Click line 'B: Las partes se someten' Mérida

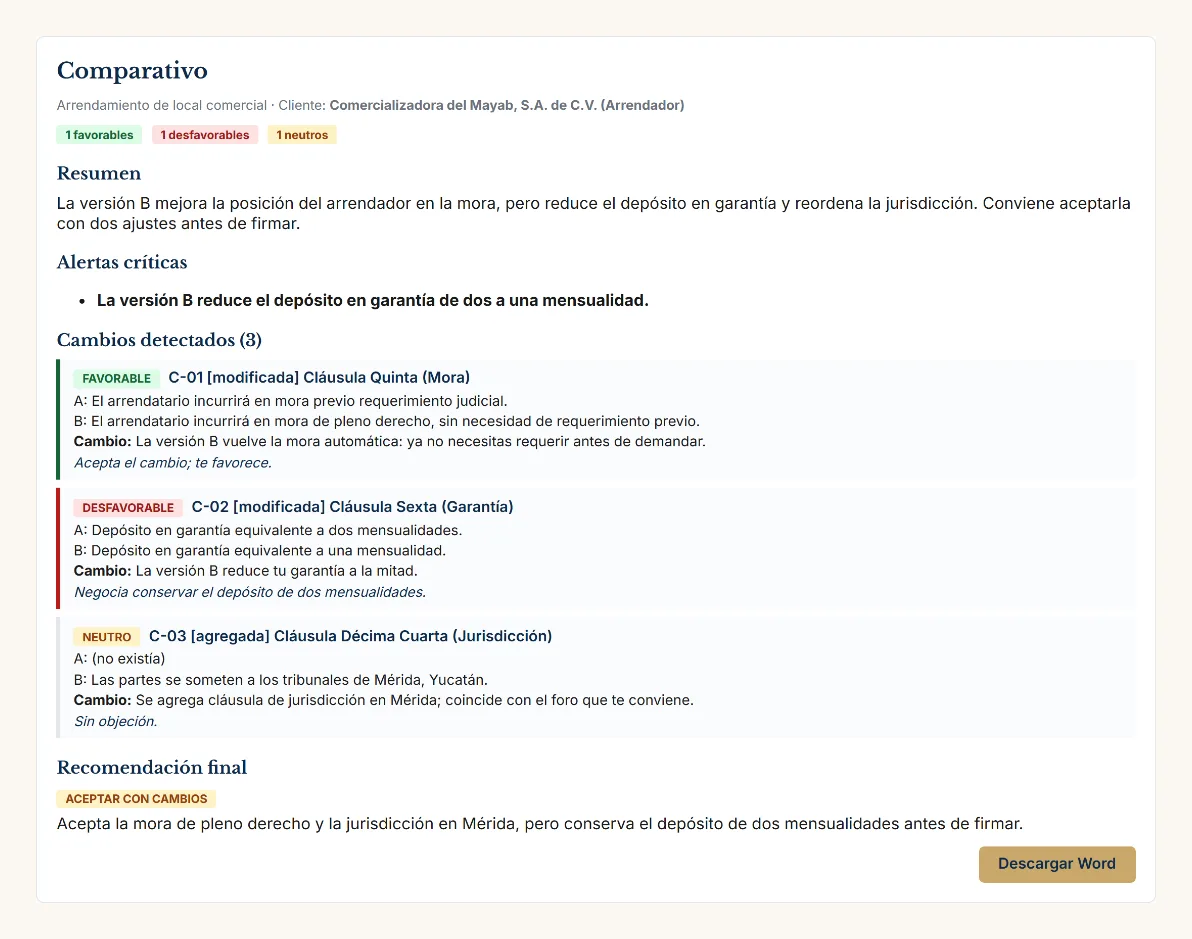point(281,680)
